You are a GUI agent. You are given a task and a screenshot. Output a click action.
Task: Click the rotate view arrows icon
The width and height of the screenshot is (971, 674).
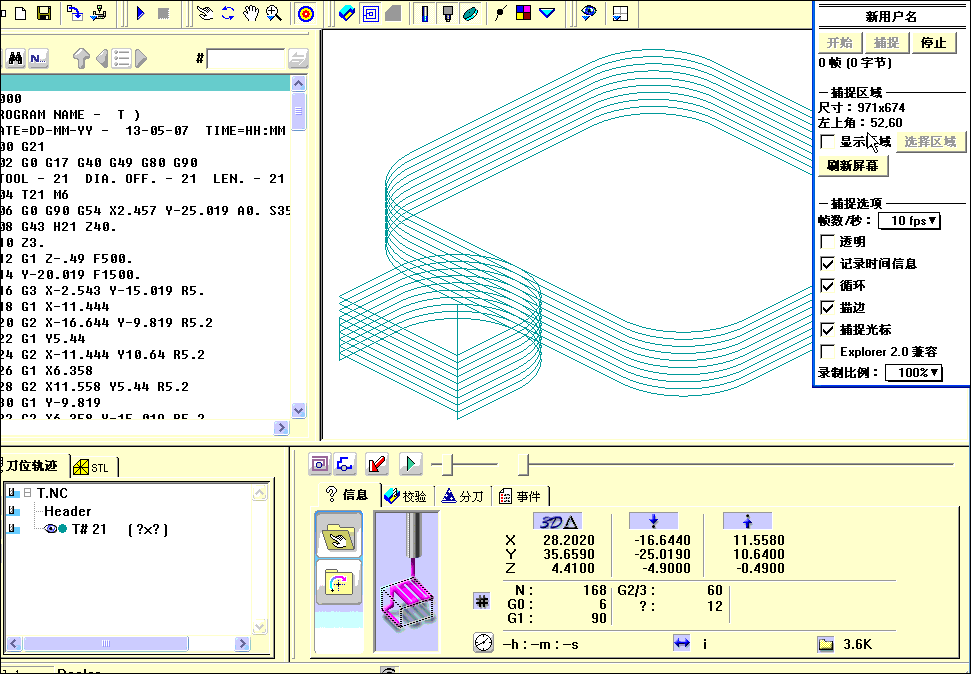(x=228, y=13)
